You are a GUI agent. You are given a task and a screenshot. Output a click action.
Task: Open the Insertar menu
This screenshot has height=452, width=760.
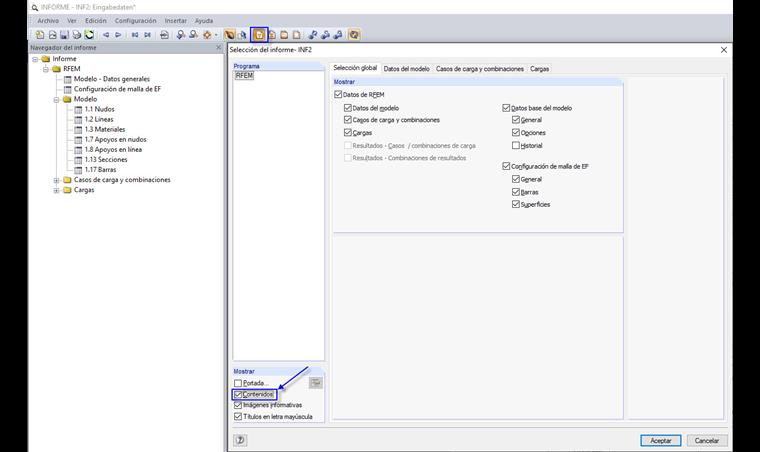pos(175,21)
